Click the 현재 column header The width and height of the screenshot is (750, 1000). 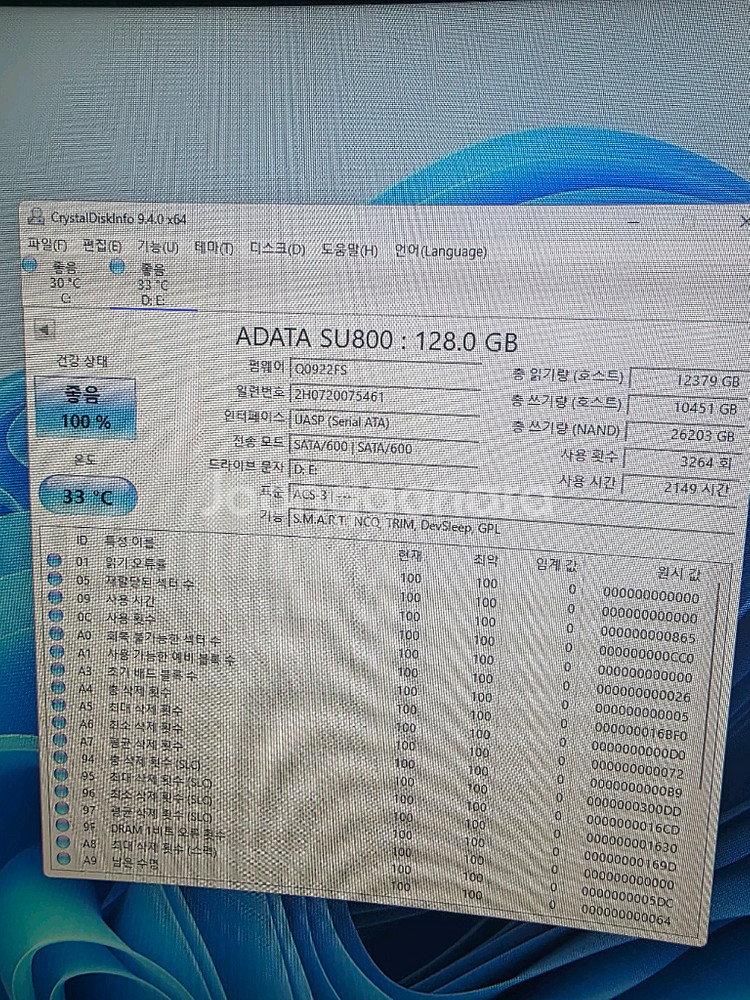(x=409, y=555)
